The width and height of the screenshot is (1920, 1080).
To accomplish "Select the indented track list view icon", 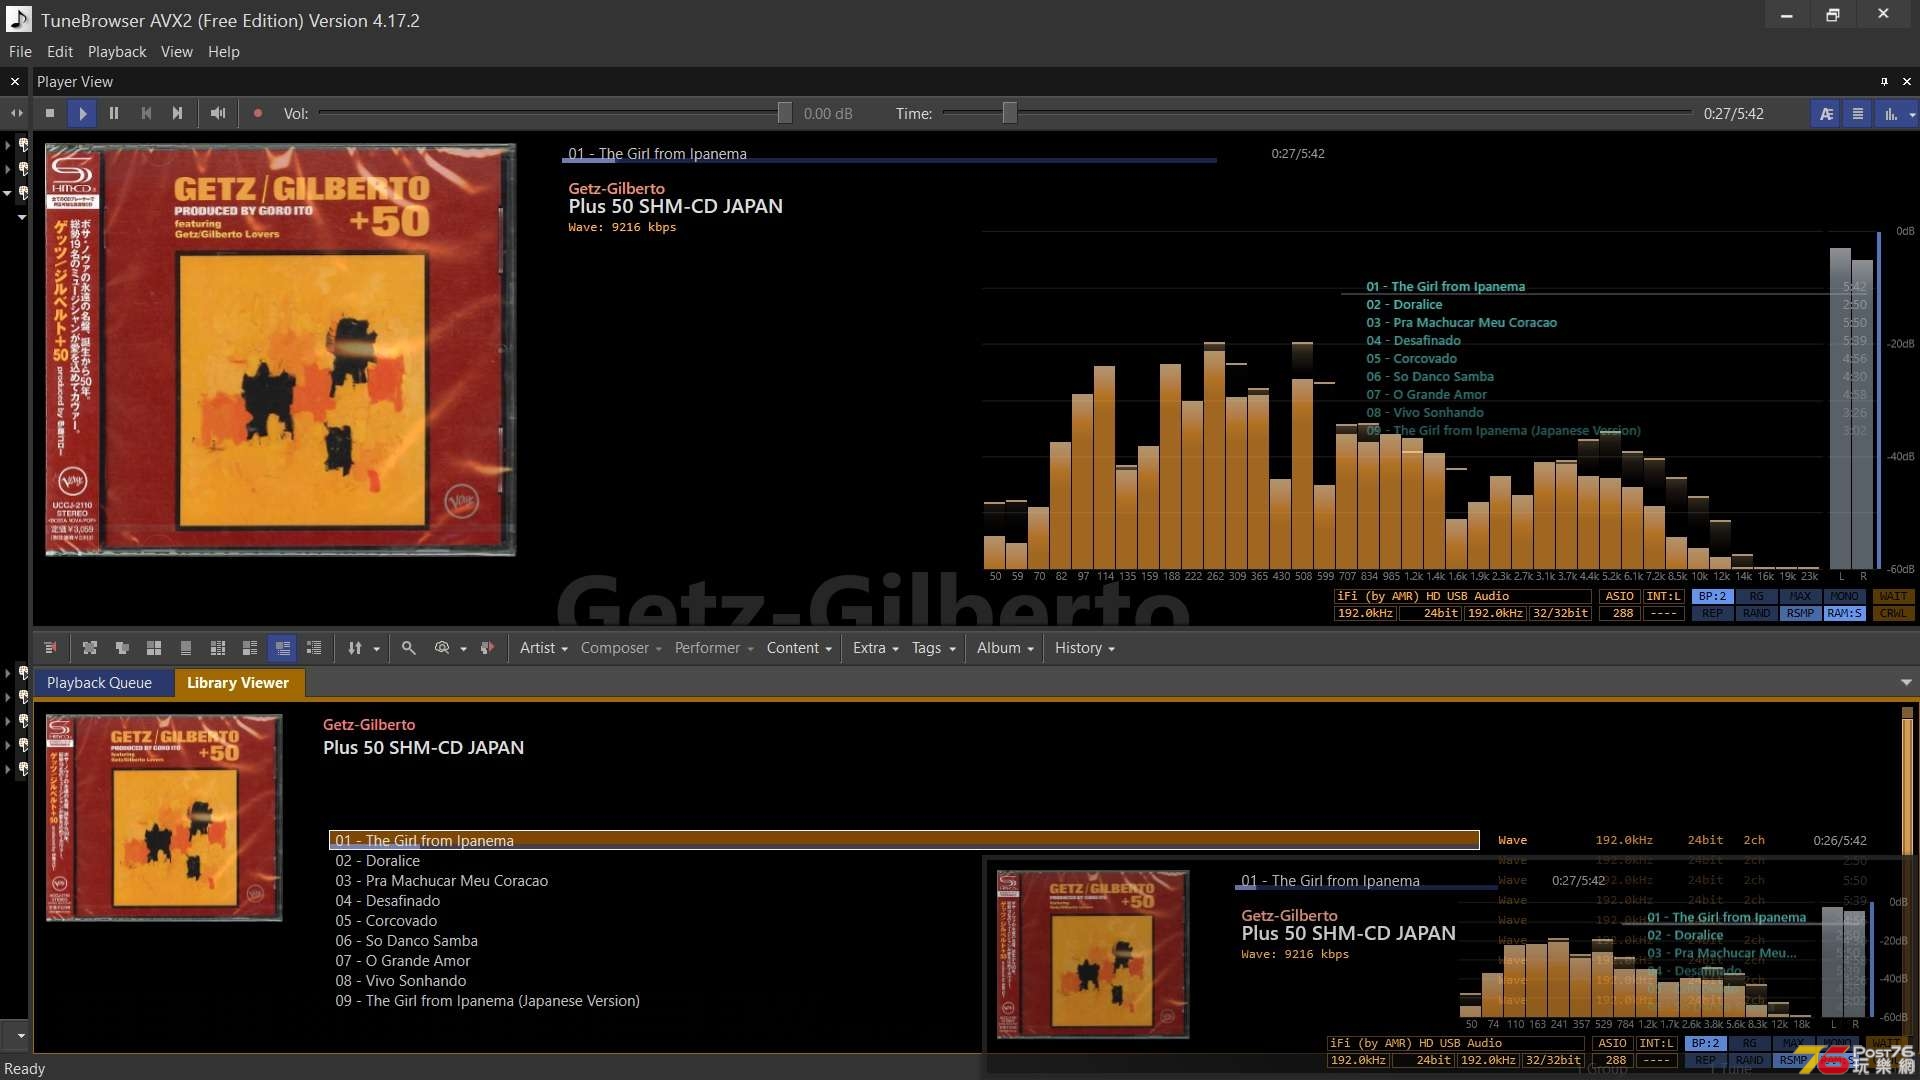I will pyautogui.click(x=314, y=648).
